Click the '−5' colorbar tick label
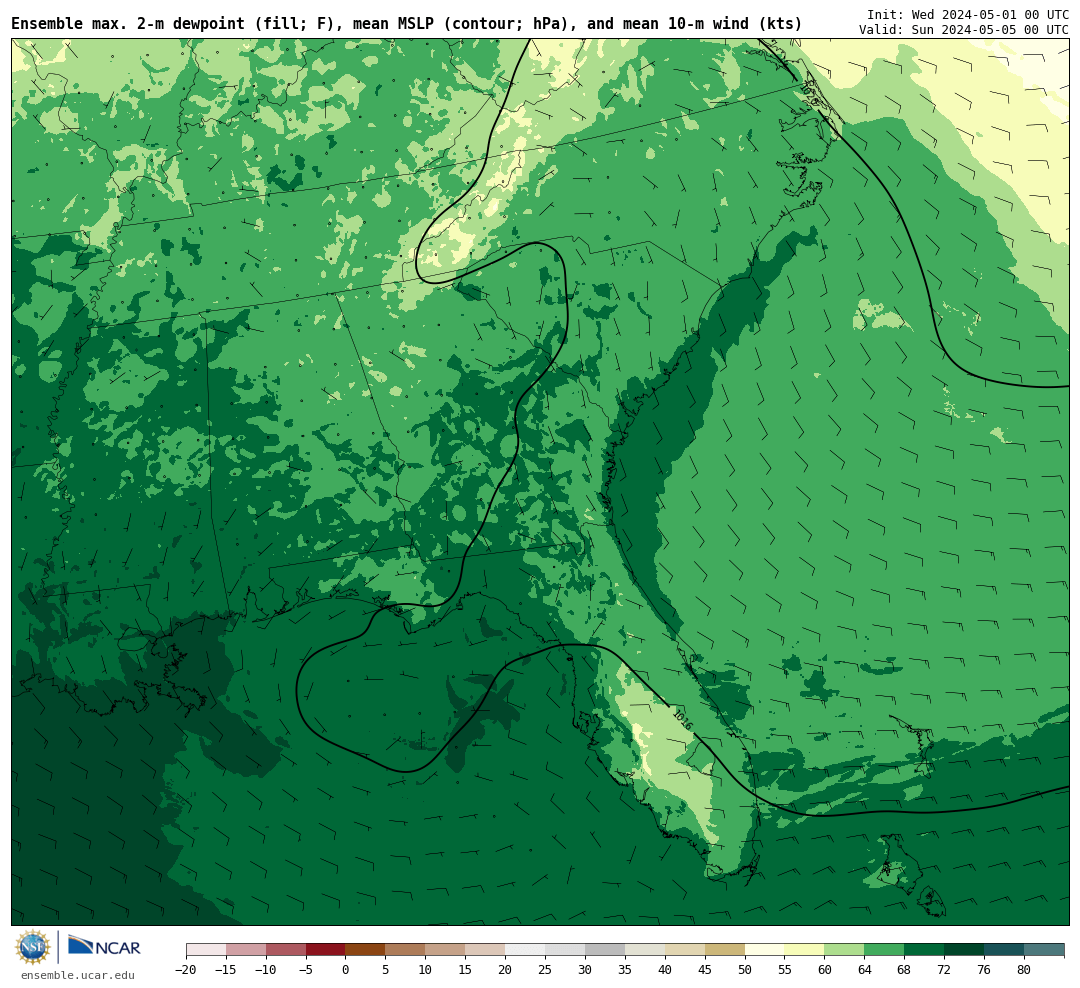The width and height of the screenshot is (1080, 988). pos(306,970)
